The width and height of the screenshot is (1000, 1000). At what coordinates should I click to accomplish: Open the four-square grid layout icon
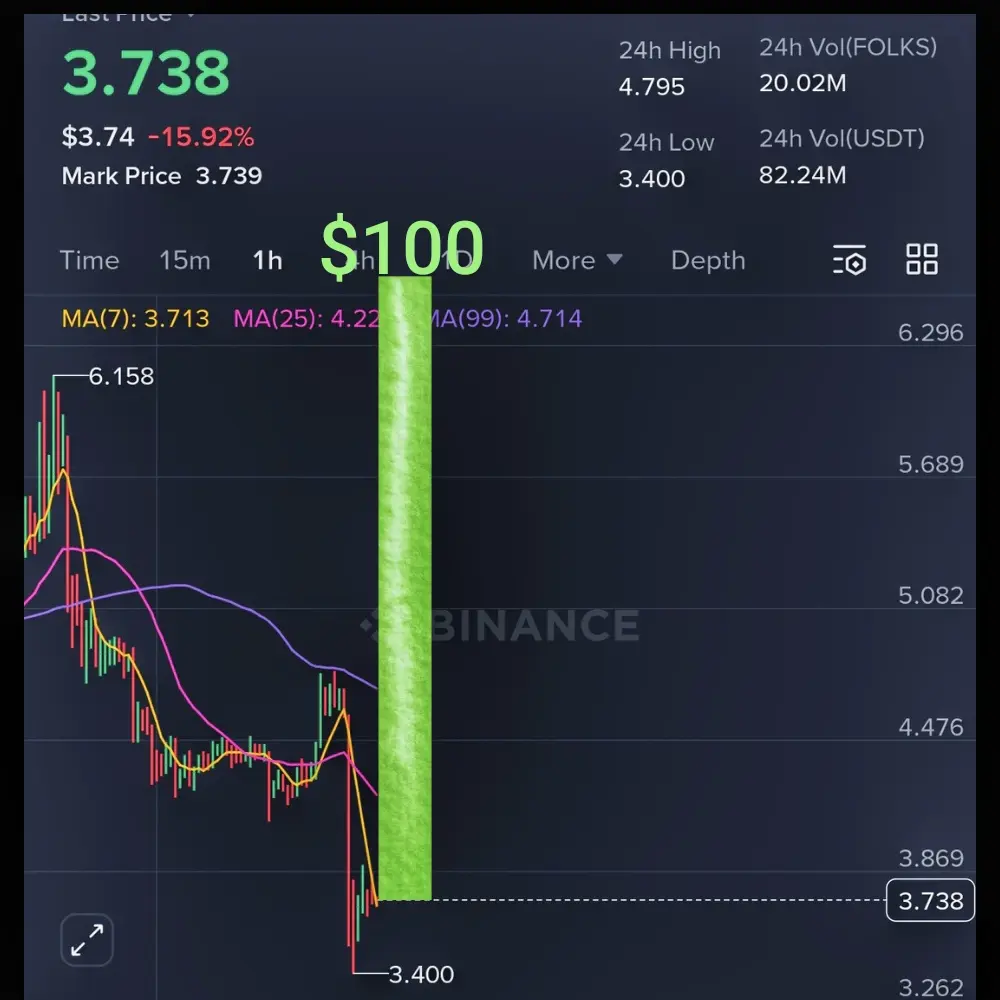click(922, 260)
